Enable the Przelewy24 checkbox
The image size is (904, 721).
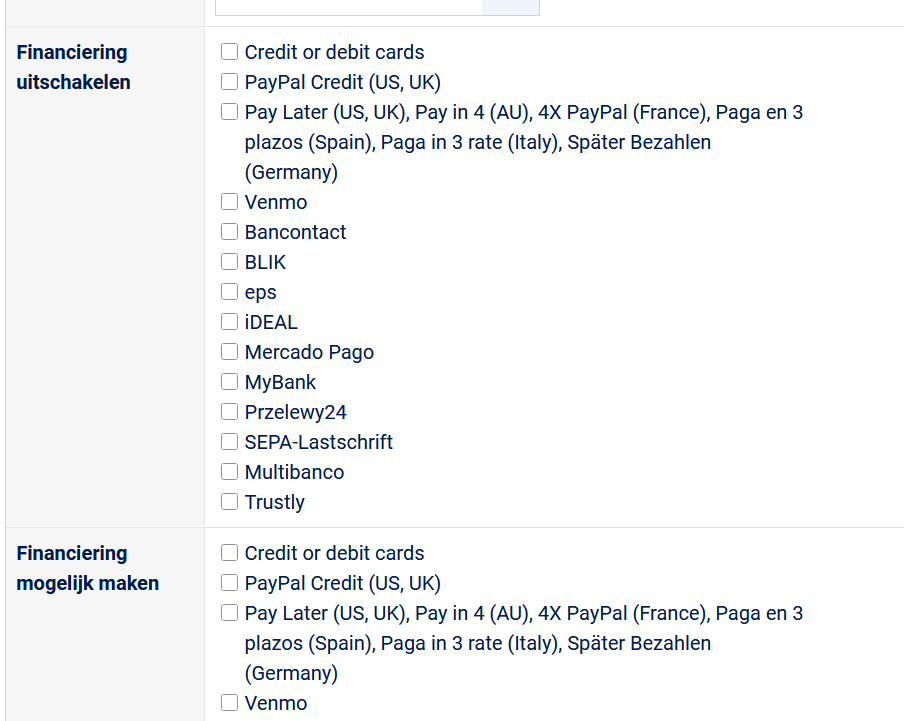(x=230, y=412)
